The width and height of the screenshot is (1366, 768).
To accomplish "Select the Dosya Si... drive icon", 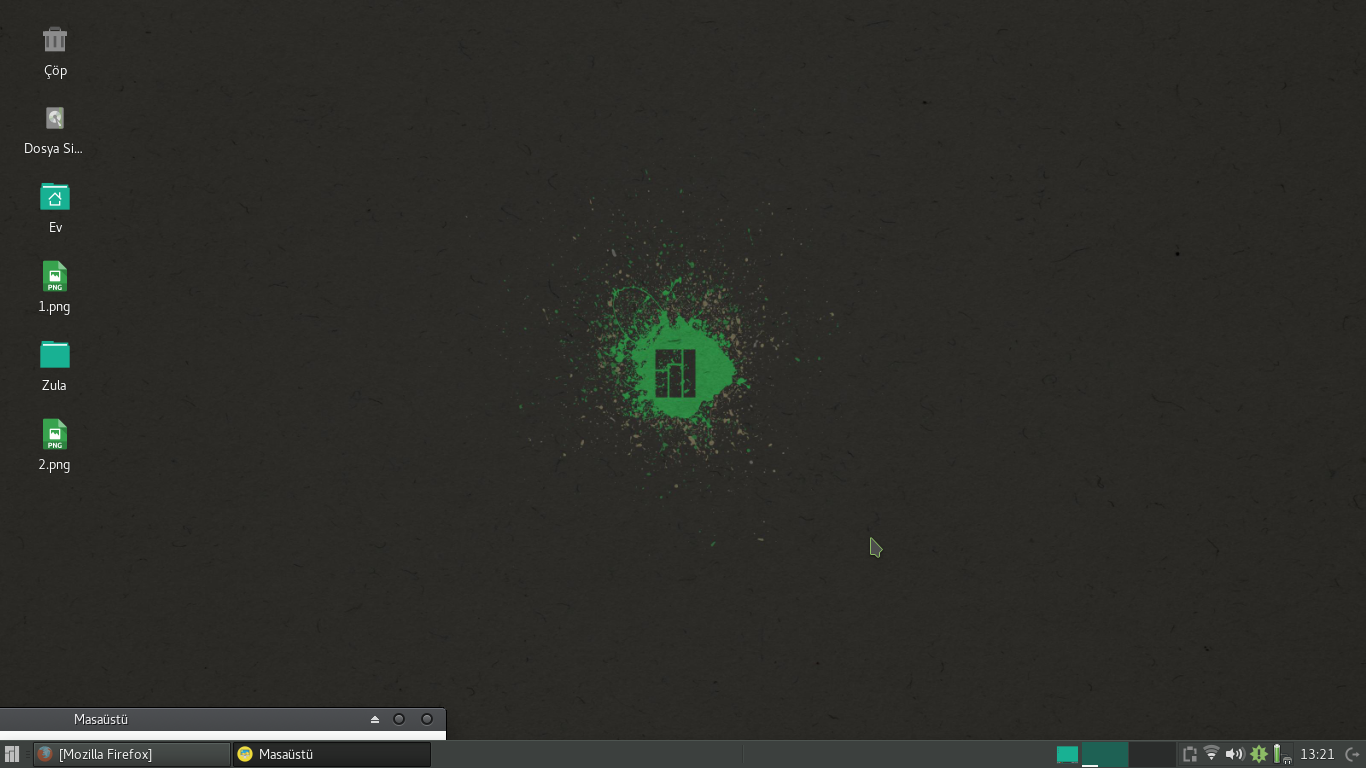I will 55,119.
